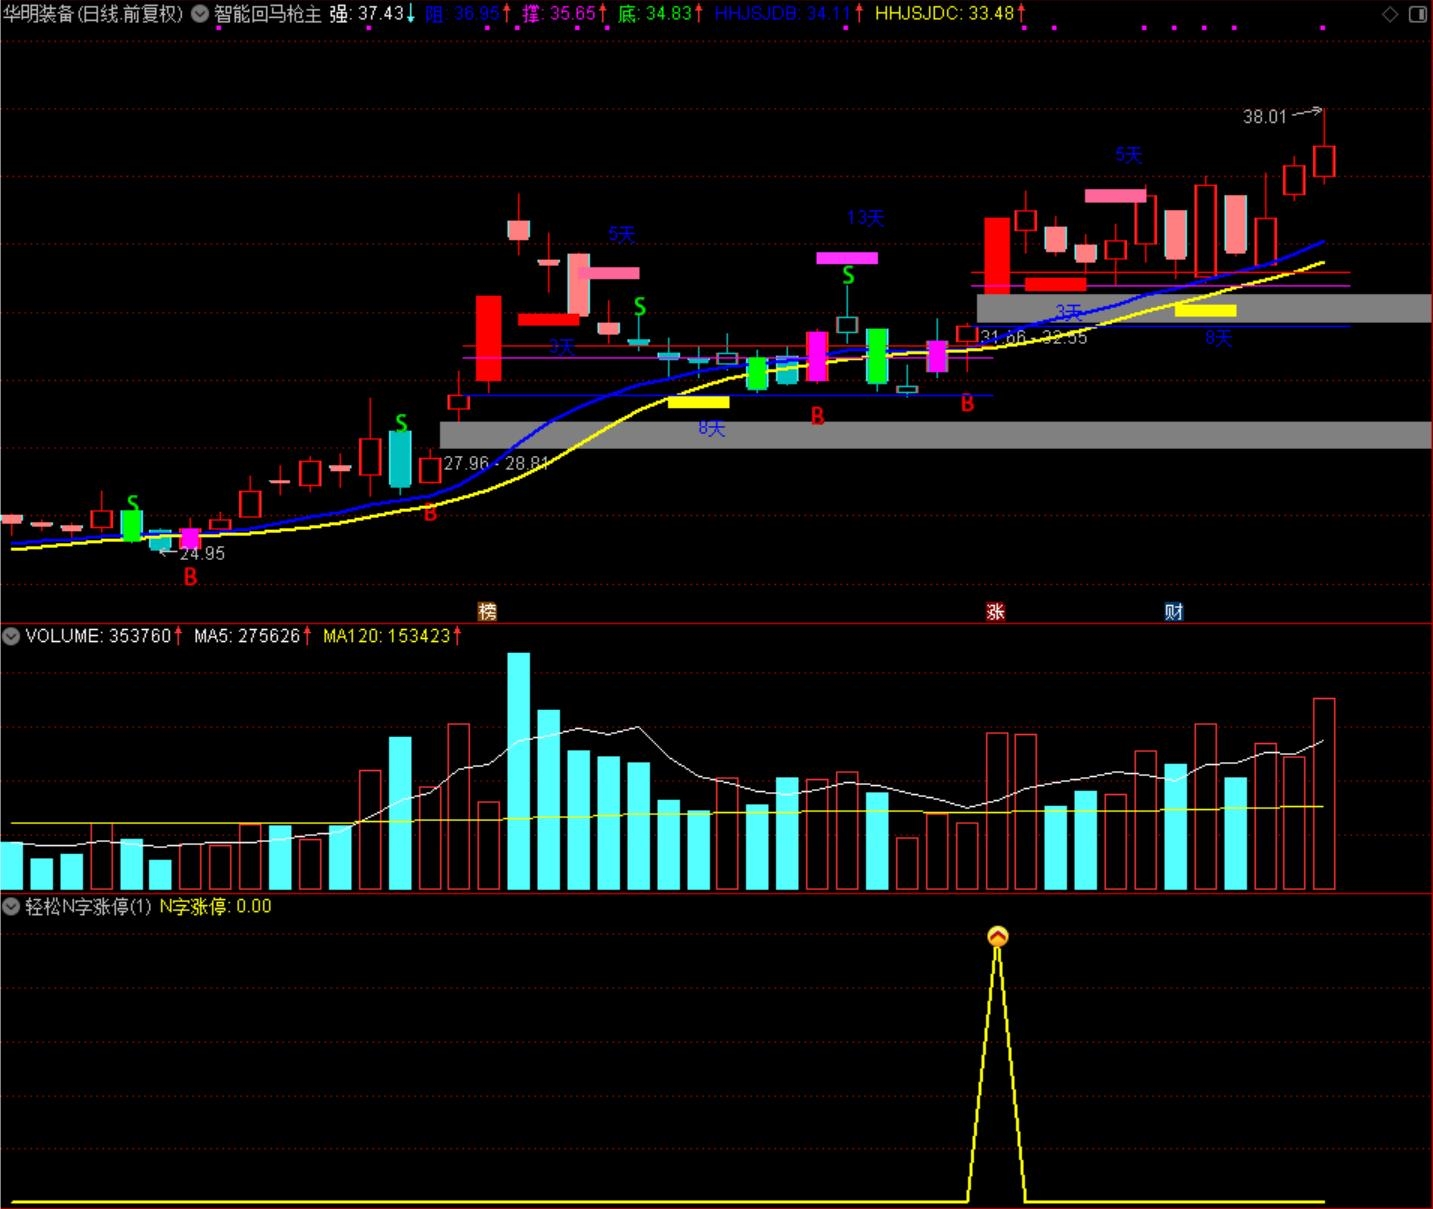Click the 38.01 high price label
The image size is (1433, 1209).
(x=1264, y=117)
